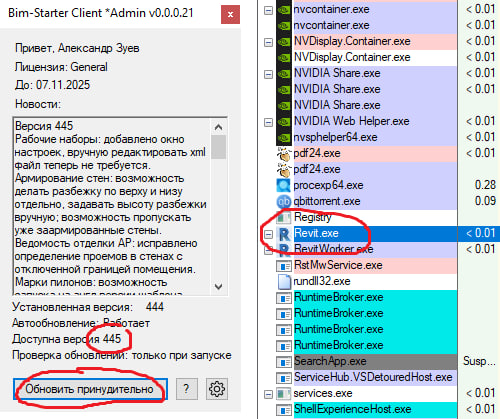
Task: Collapse the NVIDIA Share.exe tree node
Action: tap(268, 74)
